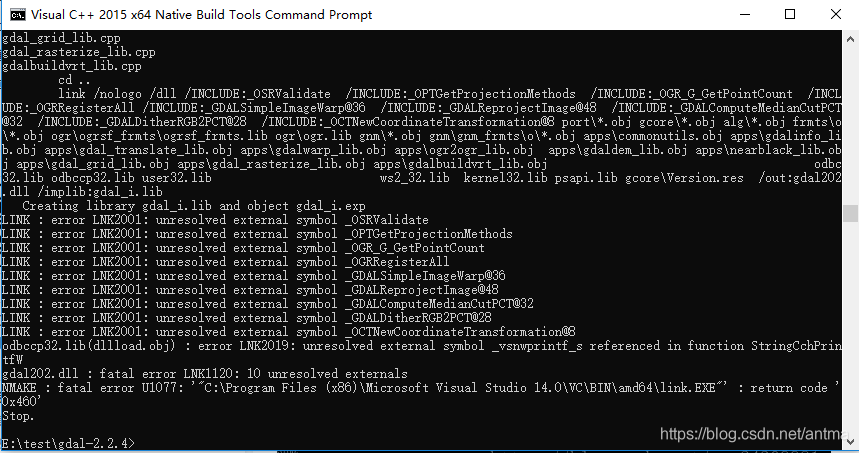Click scrollbar track below the thumb
This screenshot has width=859, height=453.
tap(851, 330)
